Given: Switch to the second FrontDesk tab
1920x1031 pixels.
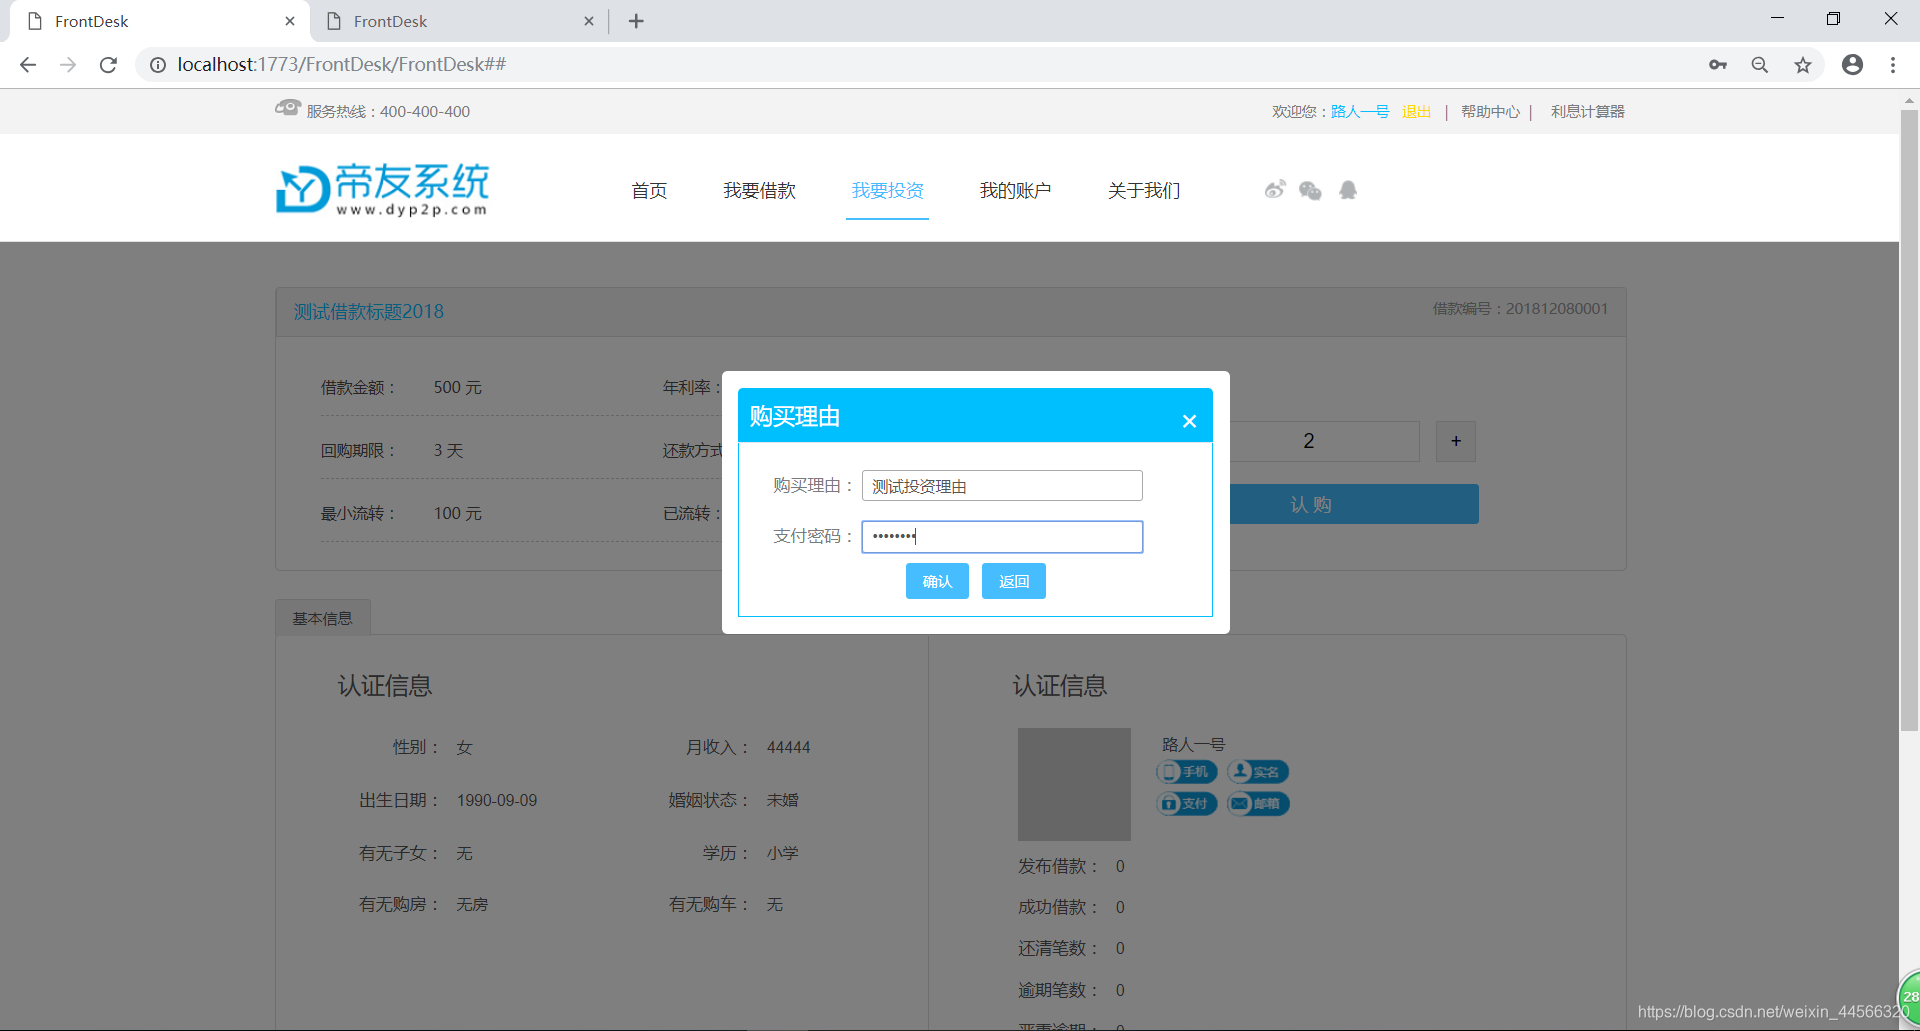Looking at the screenshot, I should (x=460, y=21).
